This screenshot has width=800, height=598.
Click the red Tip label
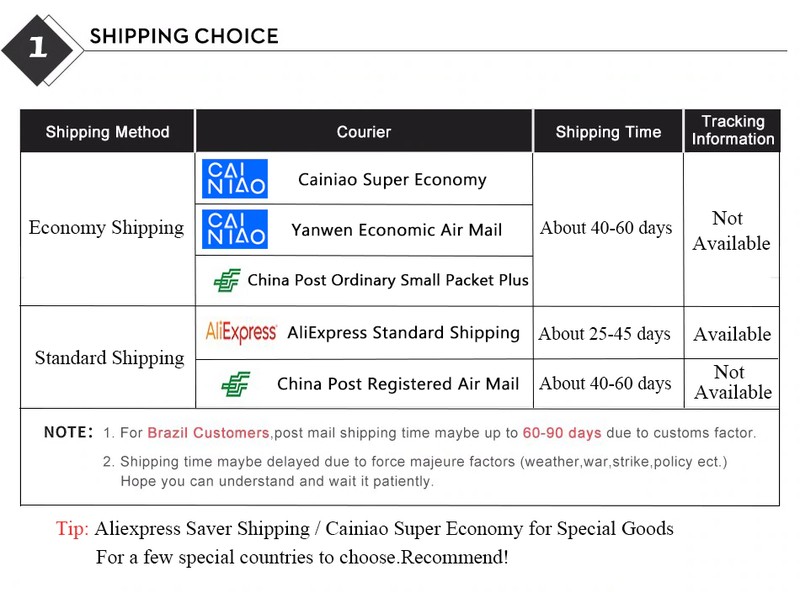72,529
